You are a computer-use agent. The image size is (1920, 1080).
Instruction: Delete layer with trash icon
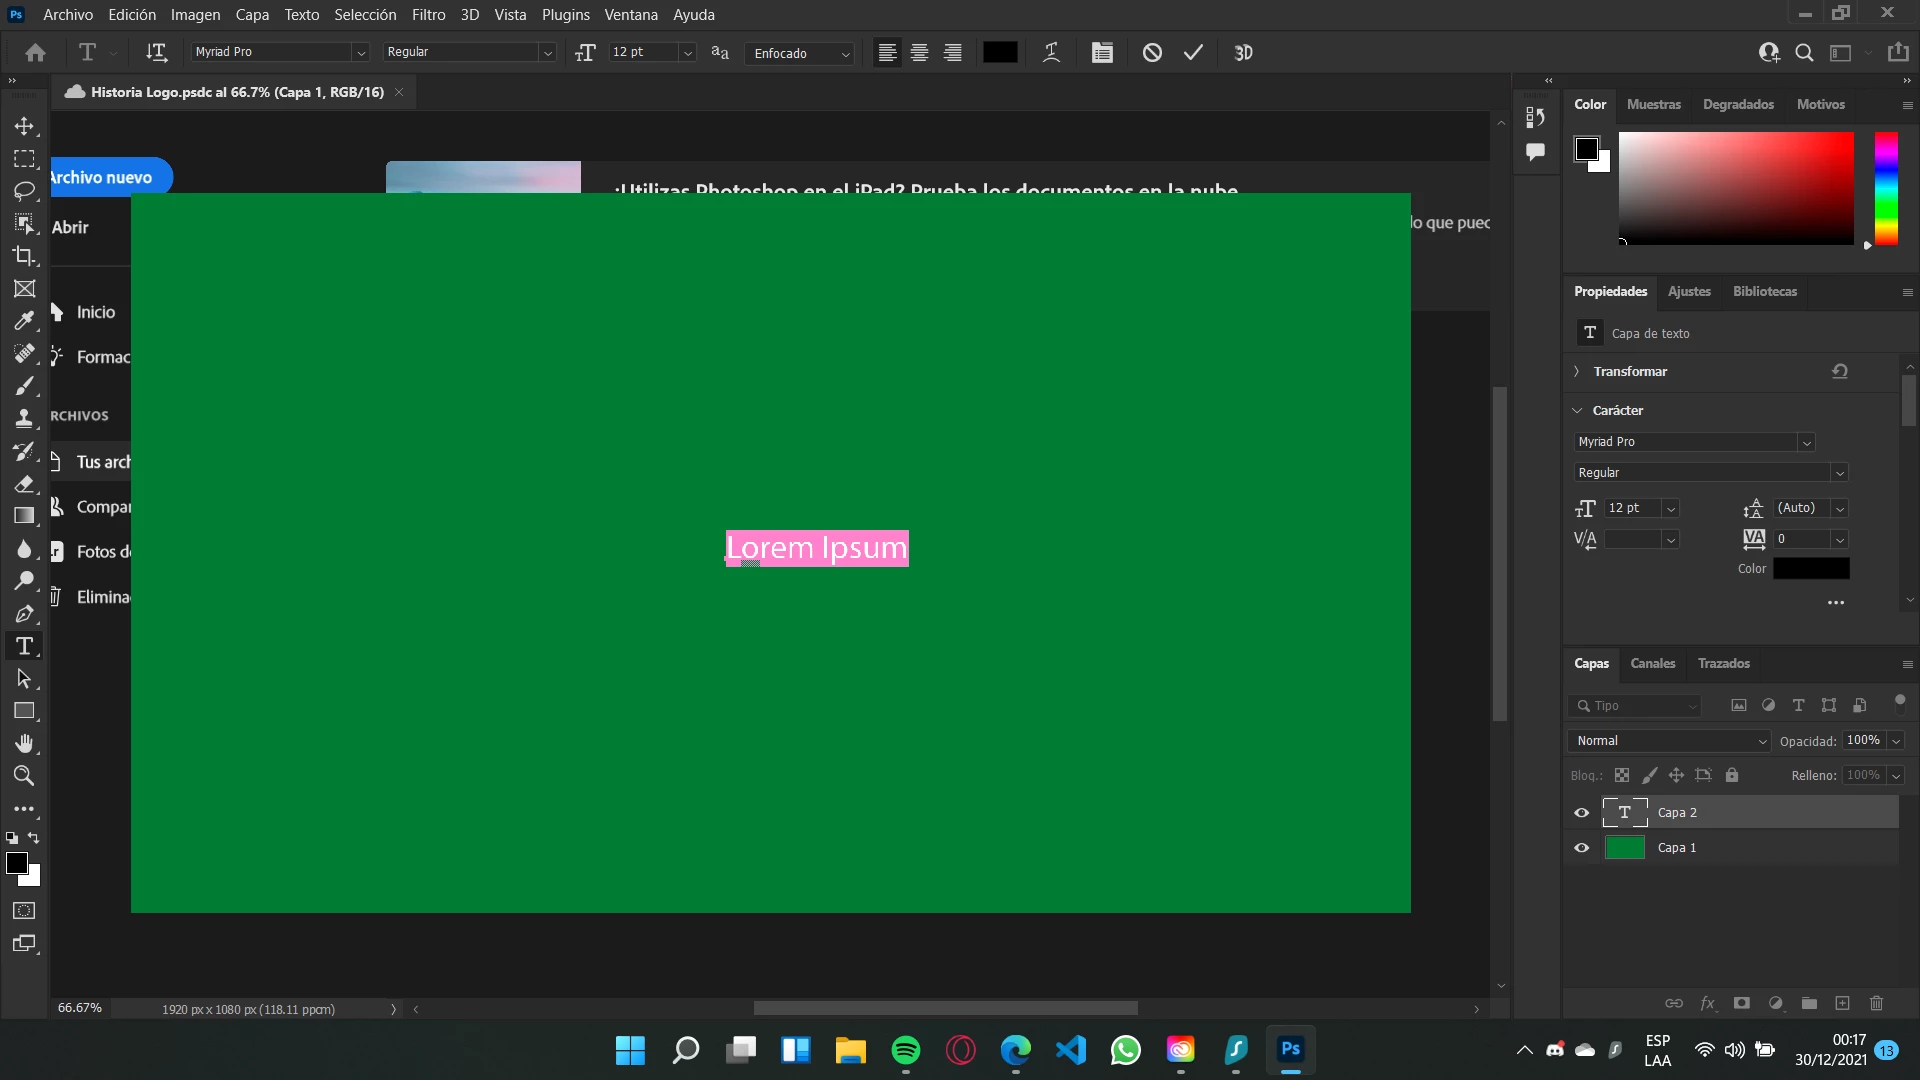point(1876,1003)
